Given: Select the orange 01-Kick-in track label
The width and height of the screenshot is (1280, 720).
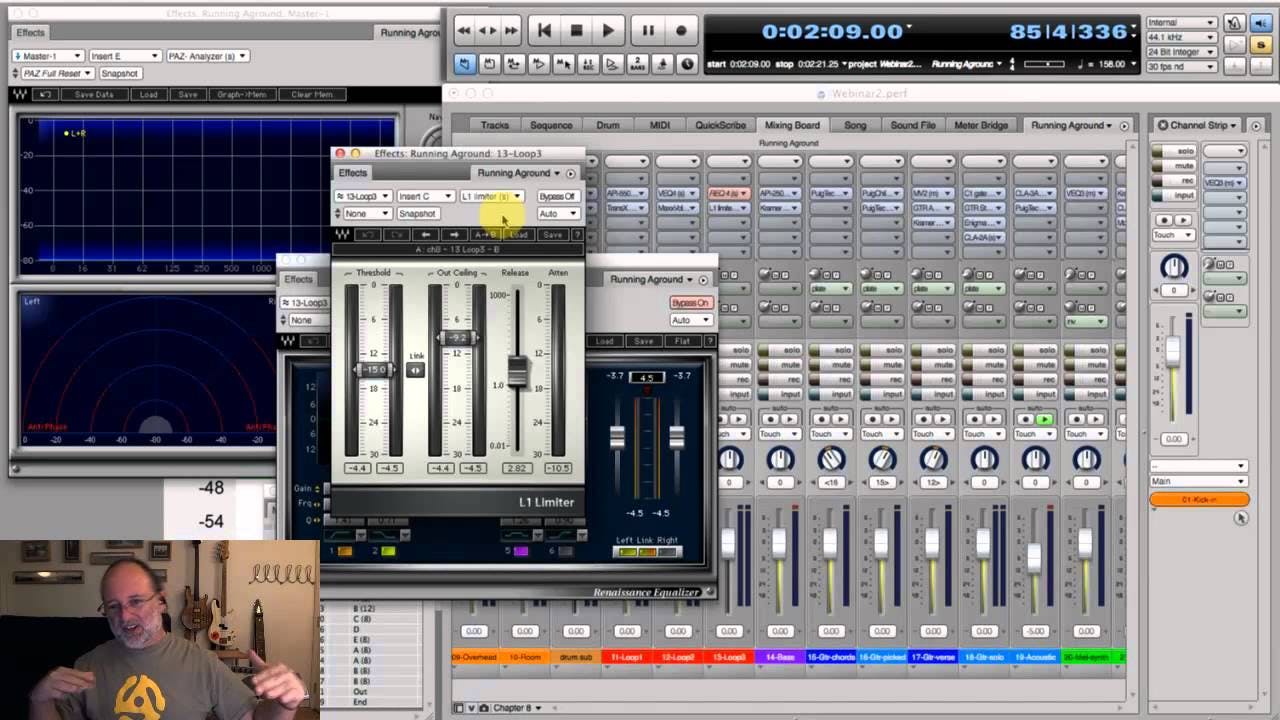Looking at the screenshot, I should [1199, 499].
